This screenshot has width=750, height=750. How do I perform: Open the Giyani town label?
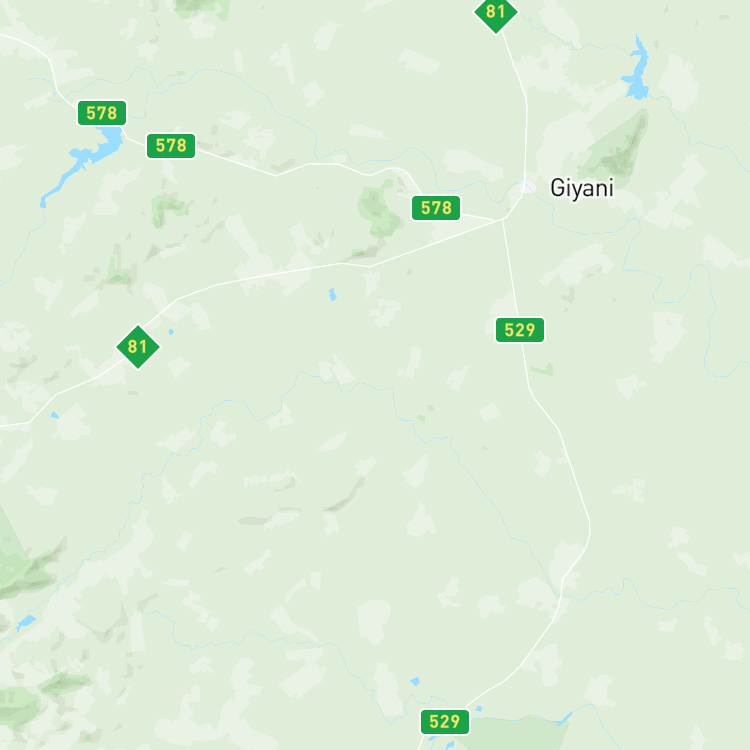click(x=582, y=188)
